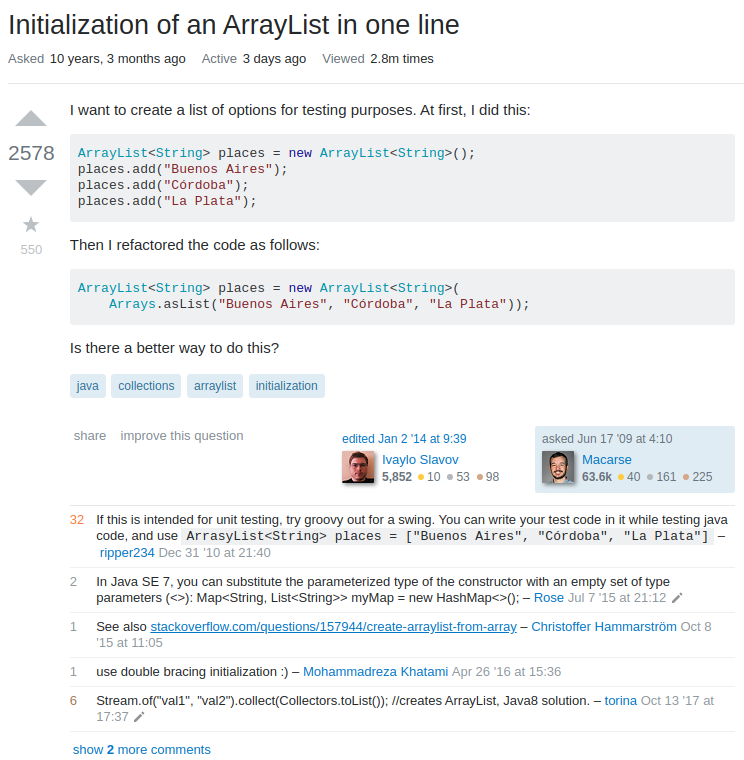744x760 pixels.
Task: Toggle the favorite star on this question
Action: coord(31,224)
